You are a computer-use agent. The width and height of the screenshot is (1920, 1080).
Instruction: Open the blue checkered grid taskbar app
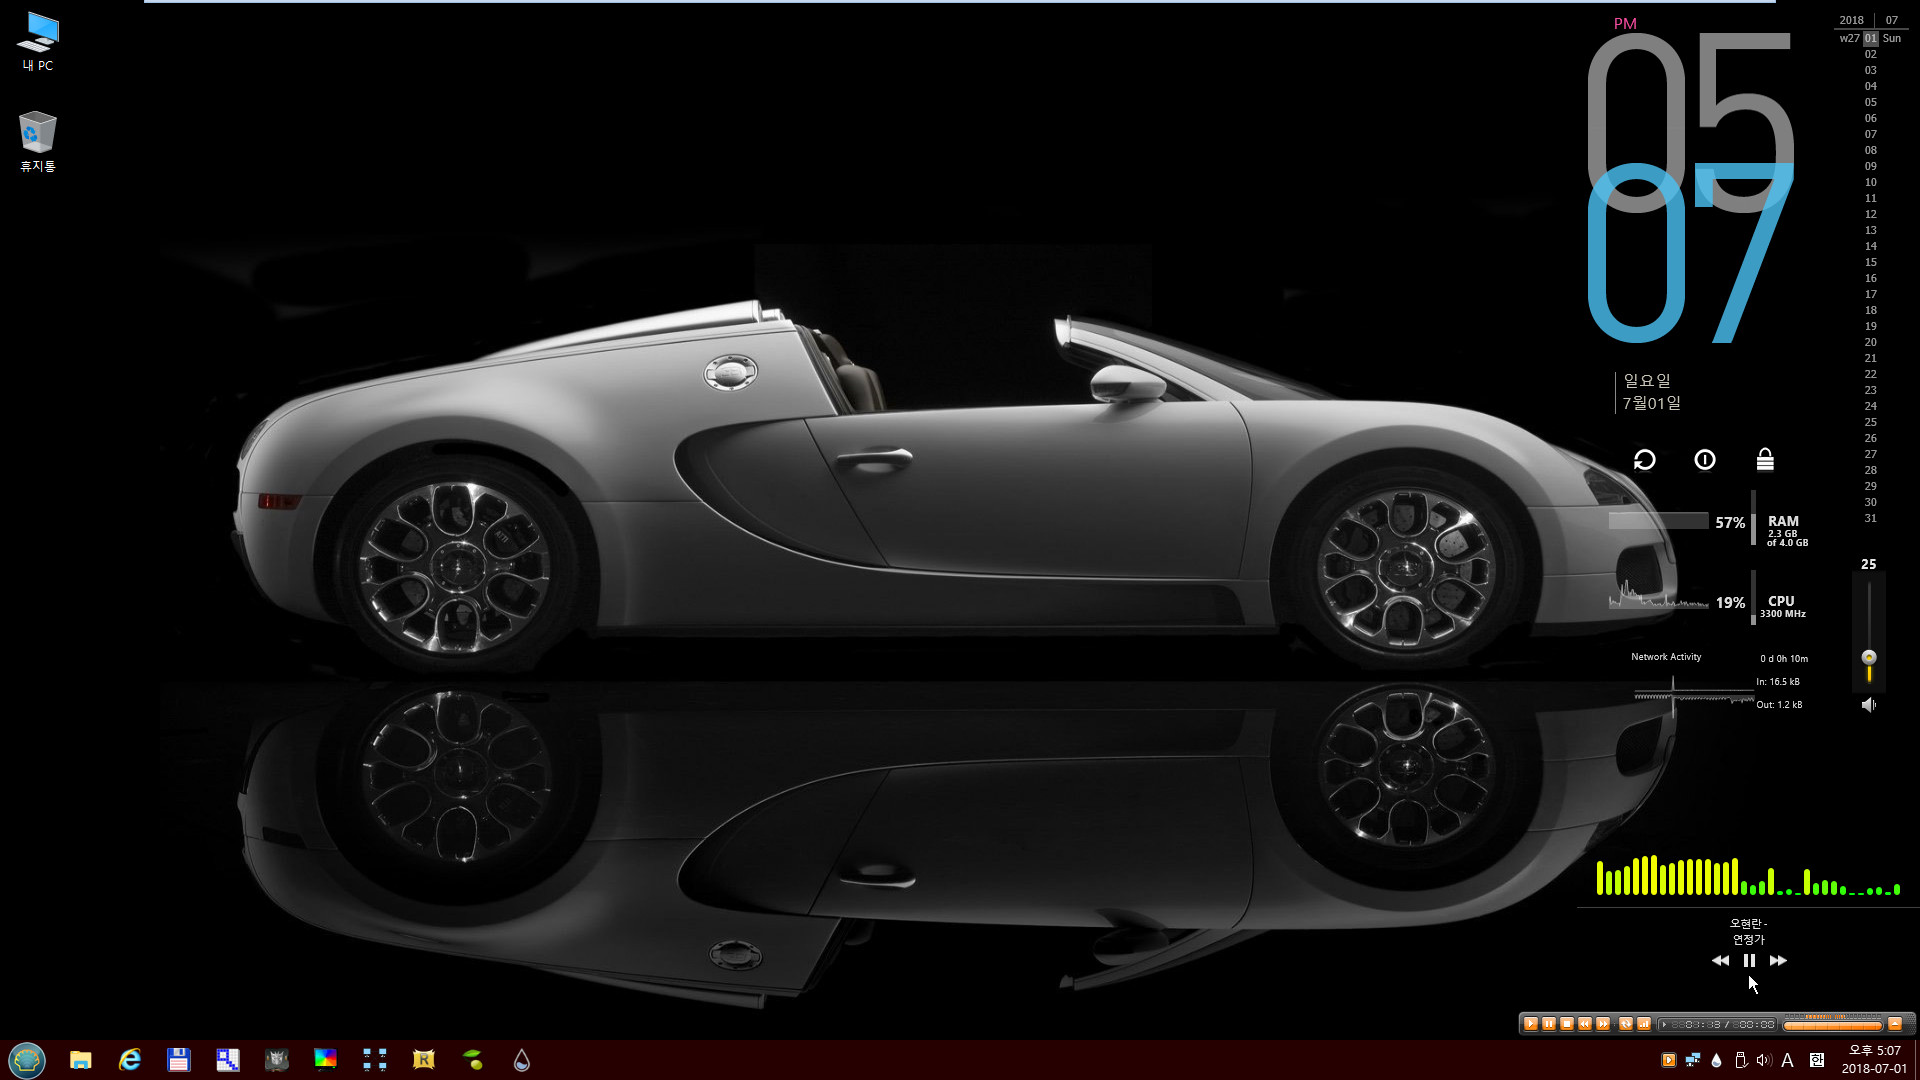click(x=228, y=1060)
